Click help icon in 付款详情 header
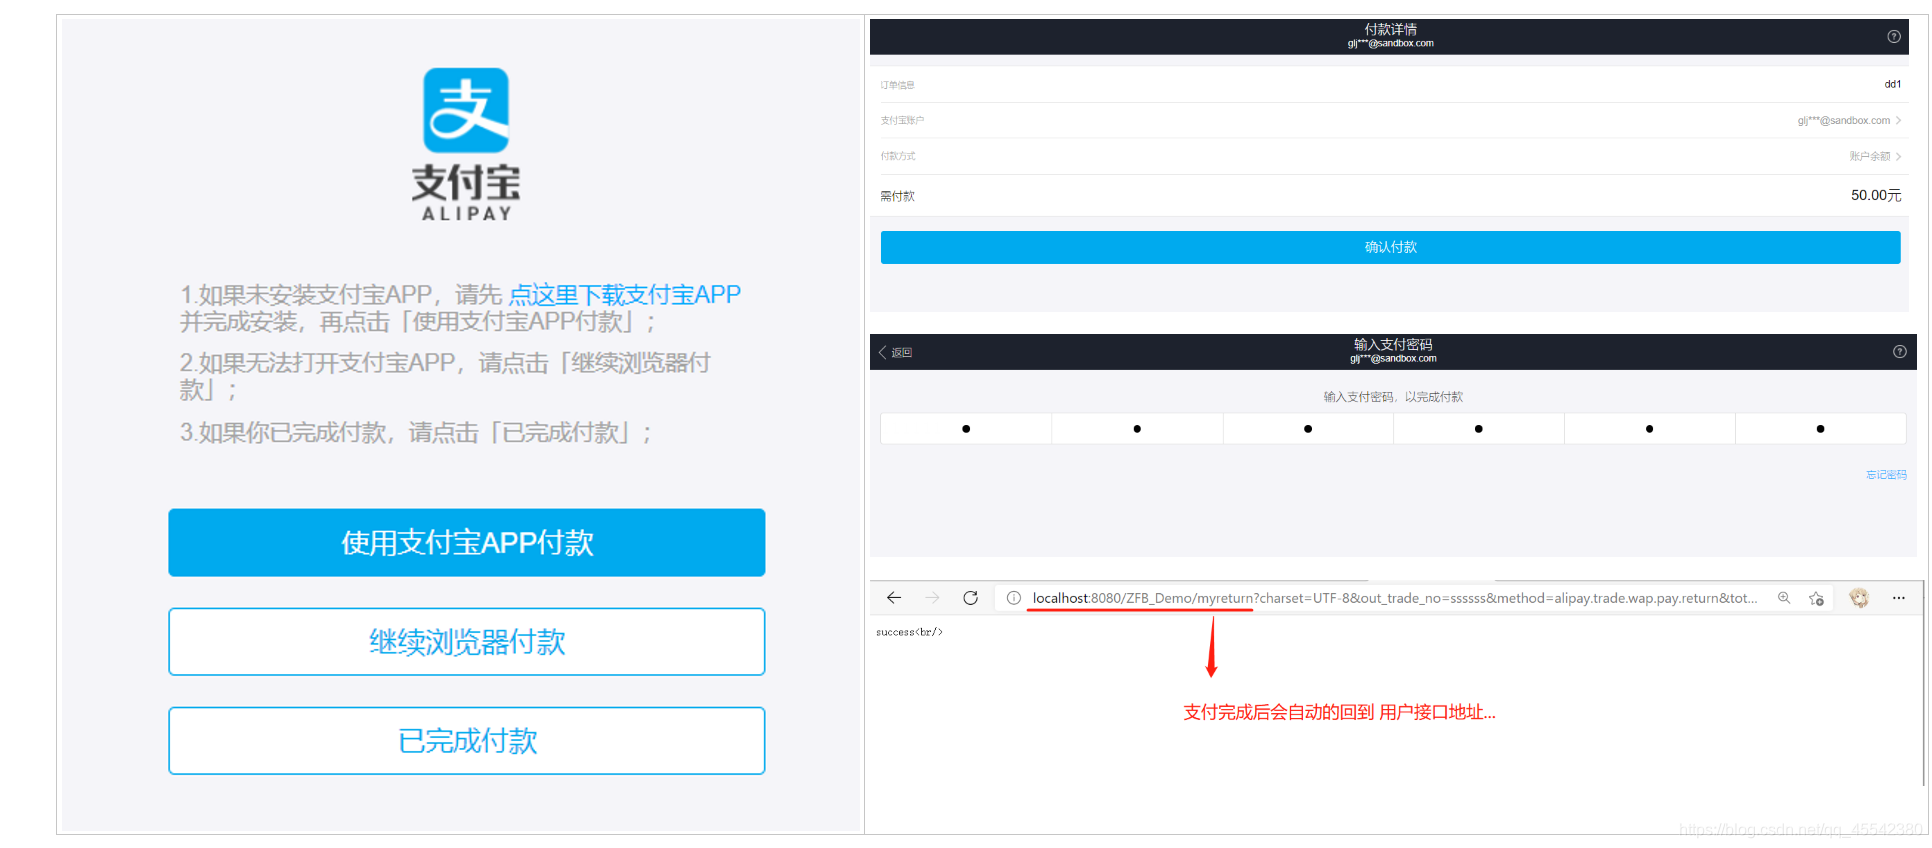This screenshot has height=848, width=1932. point(1894,37)
